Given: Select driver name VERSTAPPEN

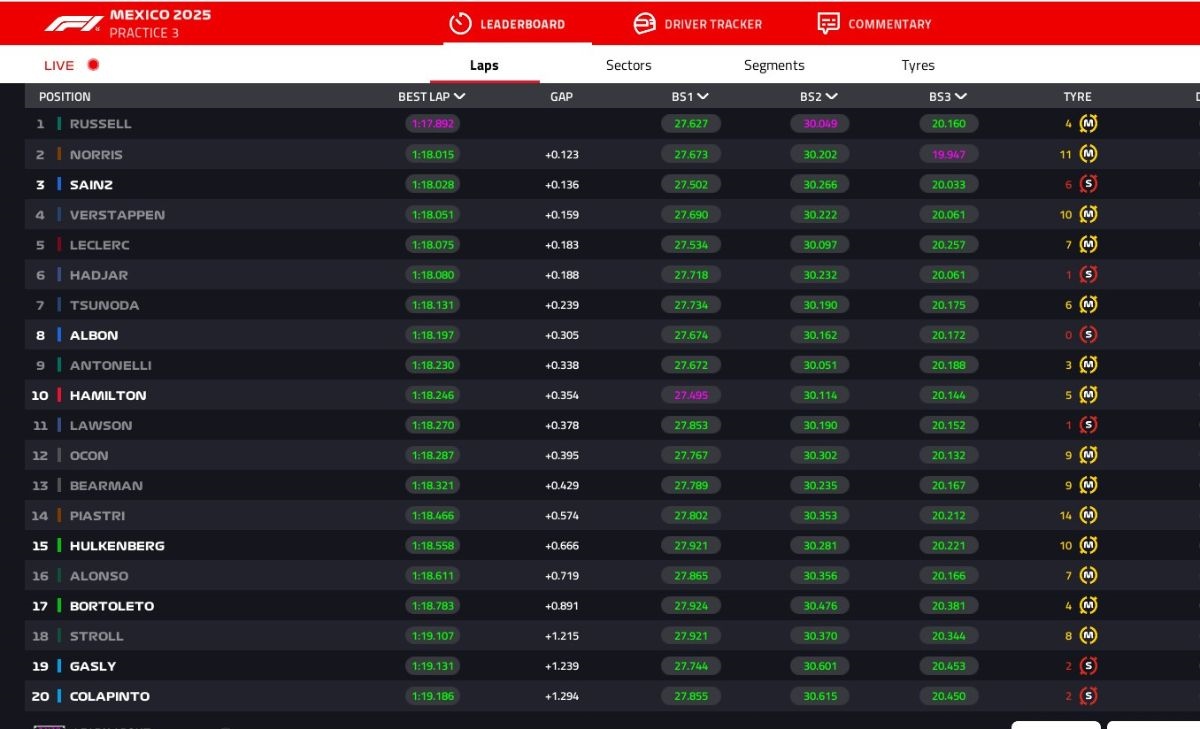Looking at the screenshot, I should click(x=117, y=215).
